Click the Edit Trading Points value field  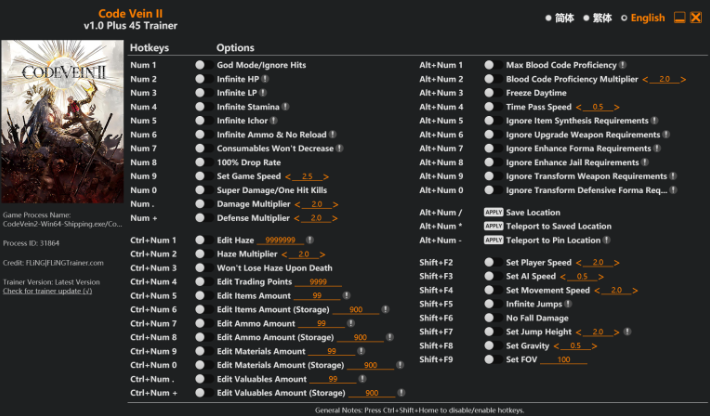[x=318, y=282]
